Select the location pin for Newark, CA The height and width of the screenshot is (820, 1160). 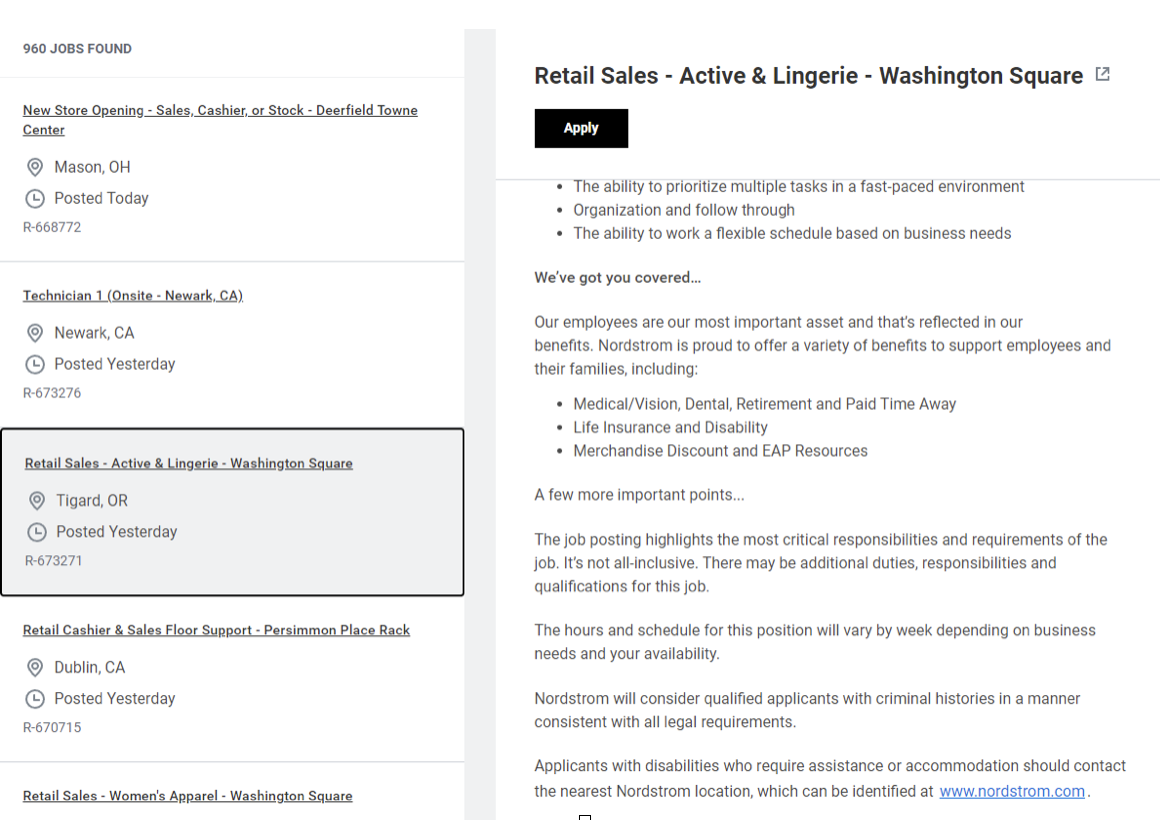[36, 332]
